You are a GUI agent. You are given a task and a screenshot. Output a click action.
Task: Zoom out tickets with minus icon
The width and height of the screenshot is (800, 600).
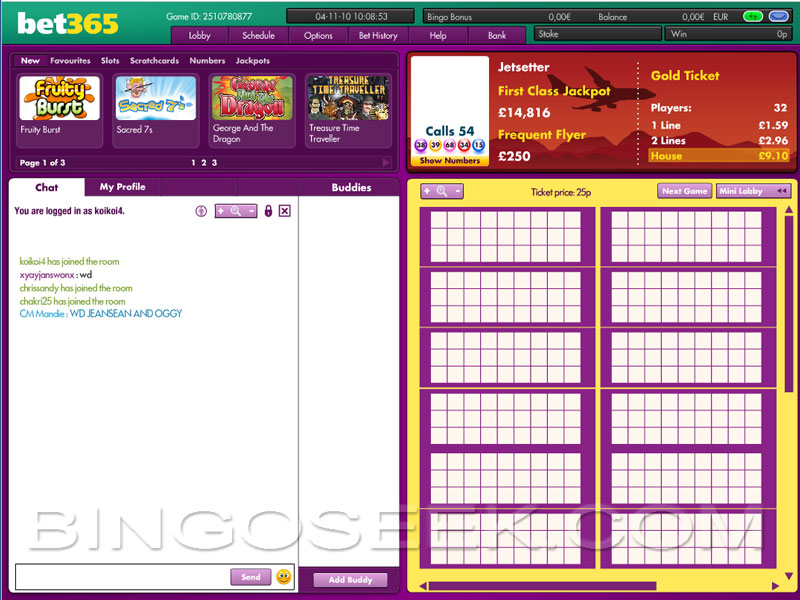pyautogui.click(x=458, y=191)
